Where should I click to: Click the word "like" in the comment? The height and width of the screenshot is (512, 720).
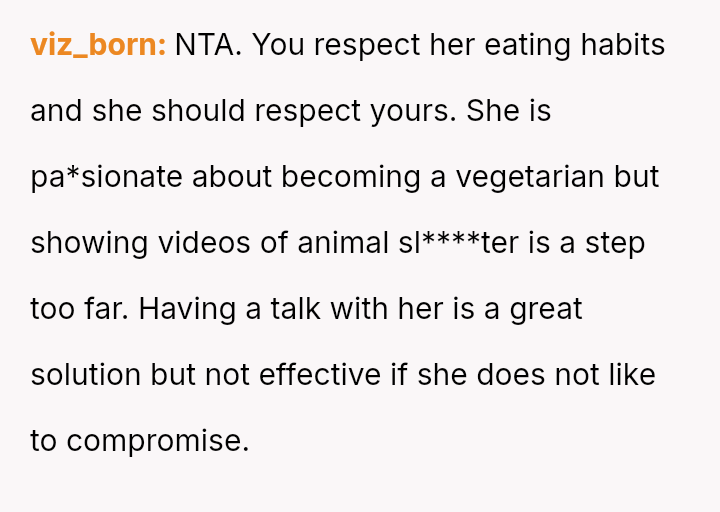pyautogui.click(x=630, y=375)
